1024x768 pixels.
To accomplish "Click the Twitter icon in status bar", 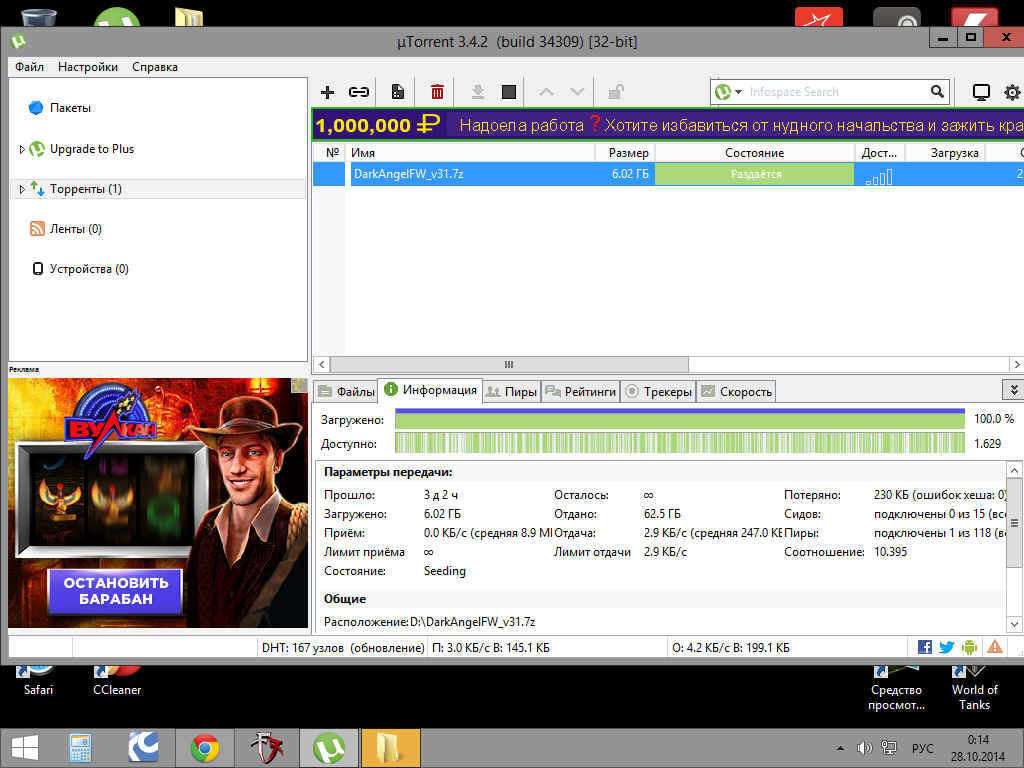I will 947,647.
